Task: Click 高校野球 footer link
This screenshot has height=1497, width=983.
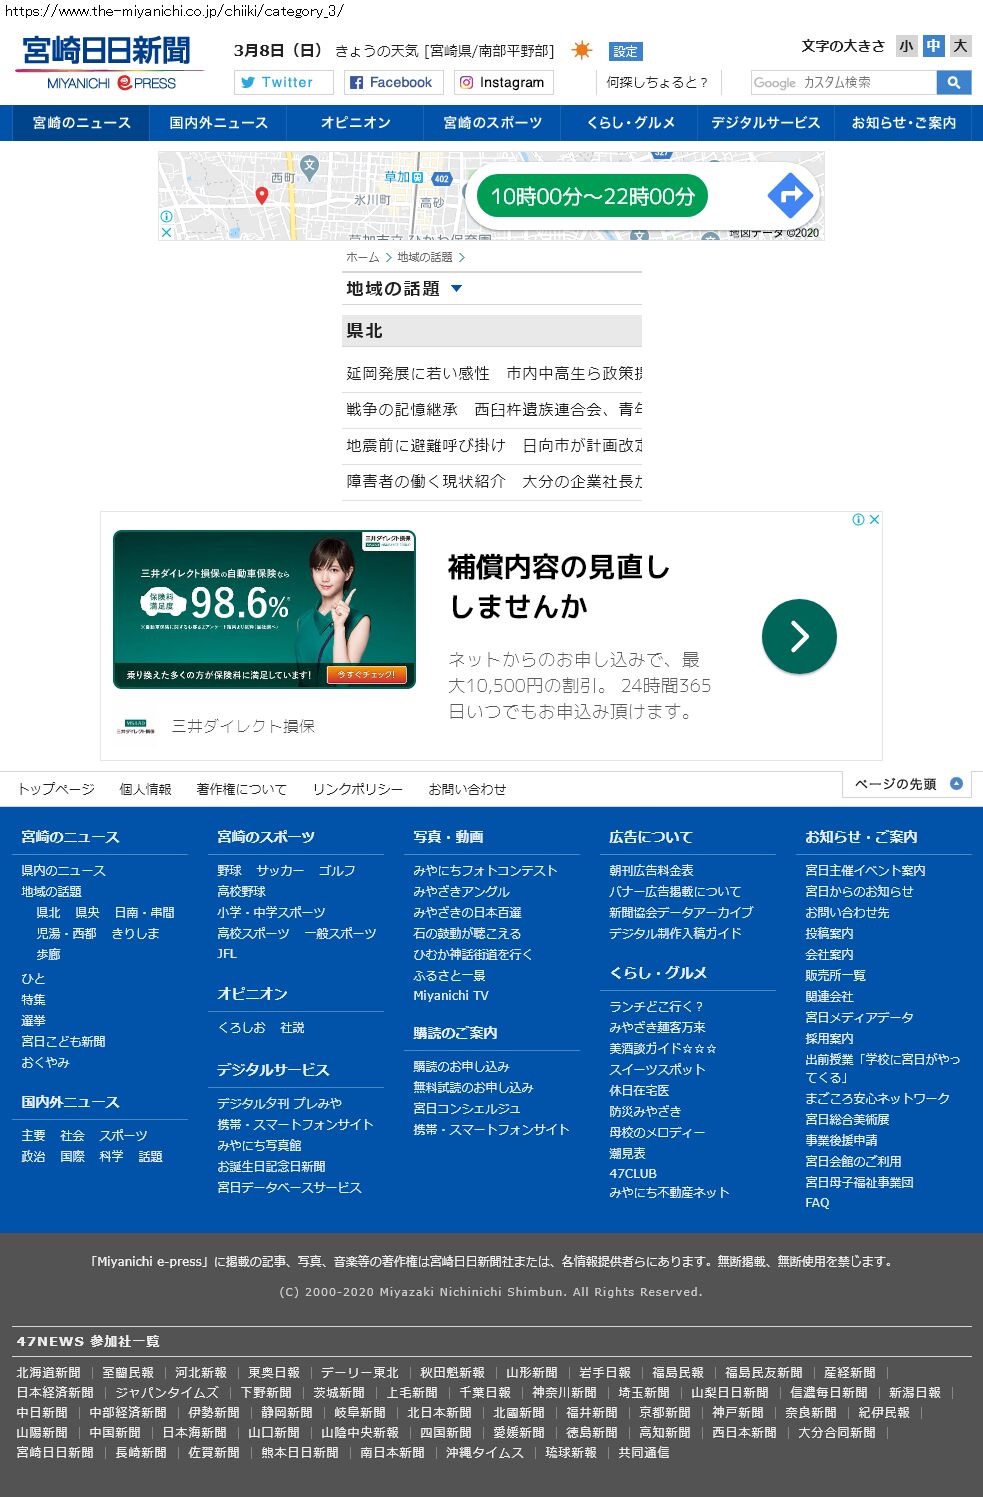Action: (x=241, y=891)
